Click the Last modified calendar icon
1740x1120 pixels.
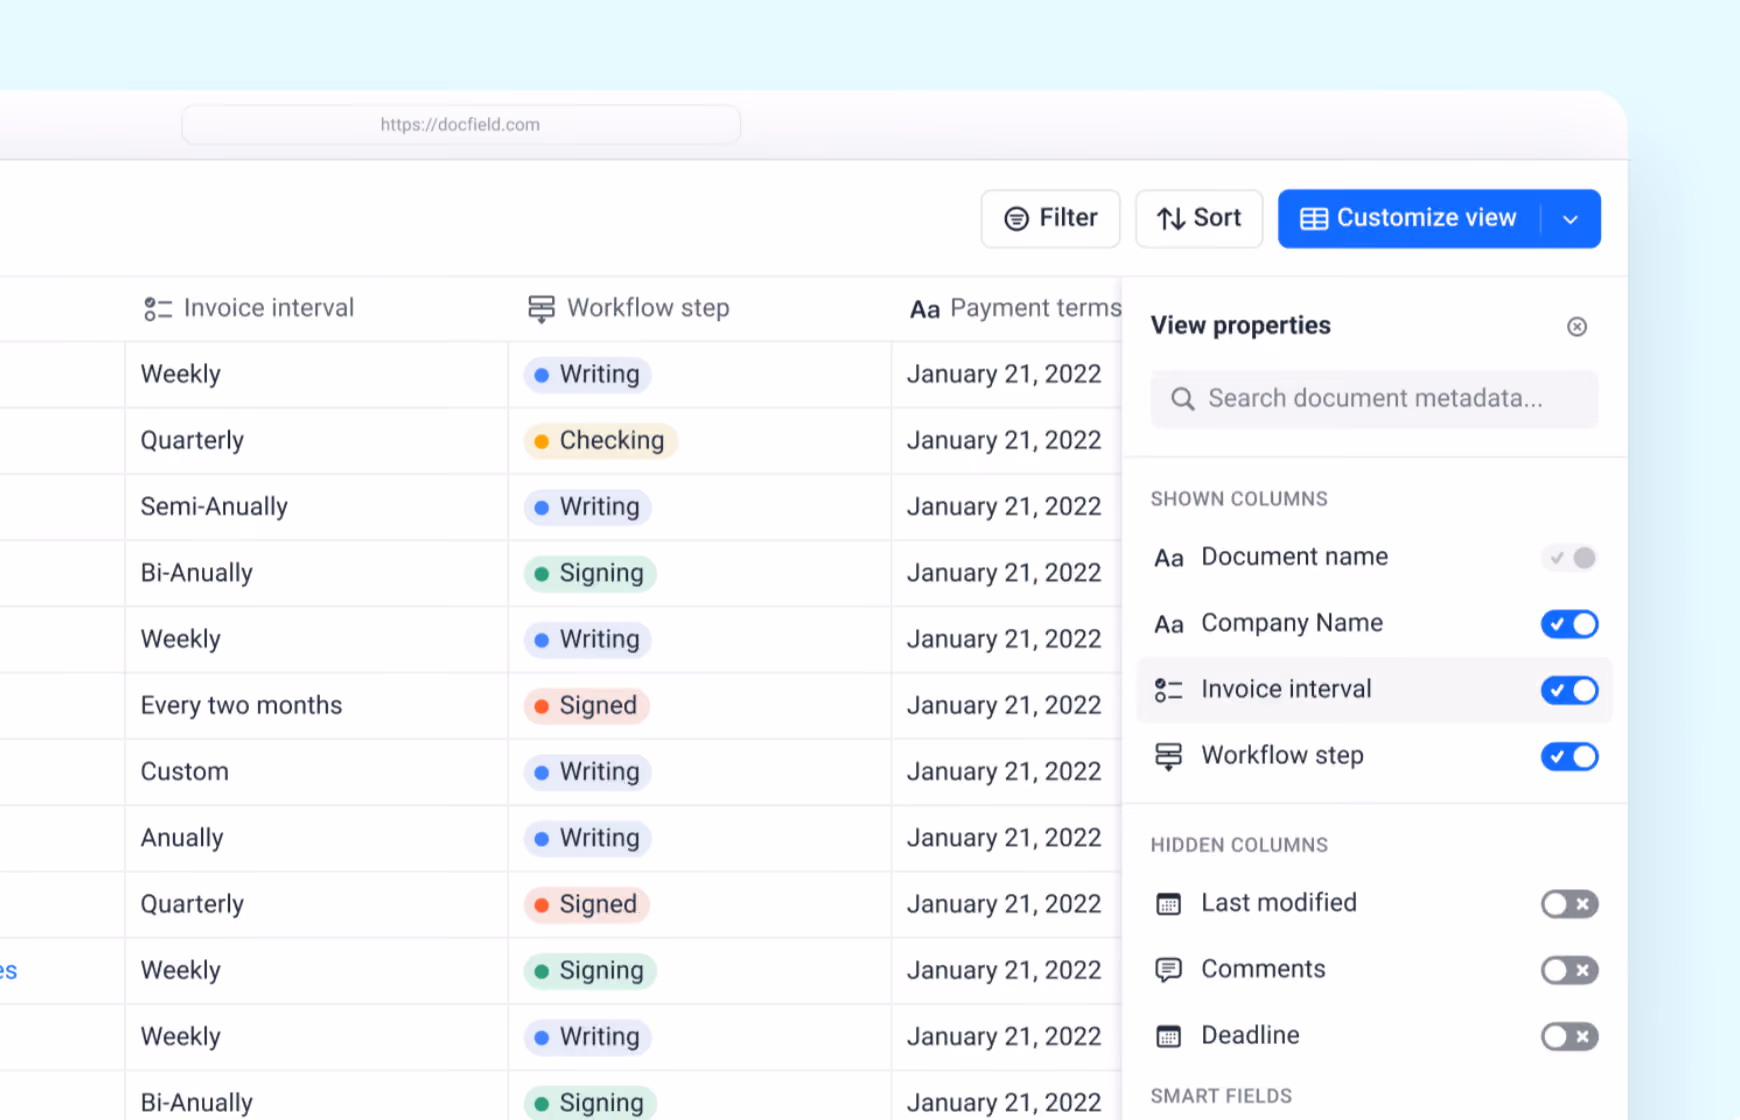pos(1168,904)
